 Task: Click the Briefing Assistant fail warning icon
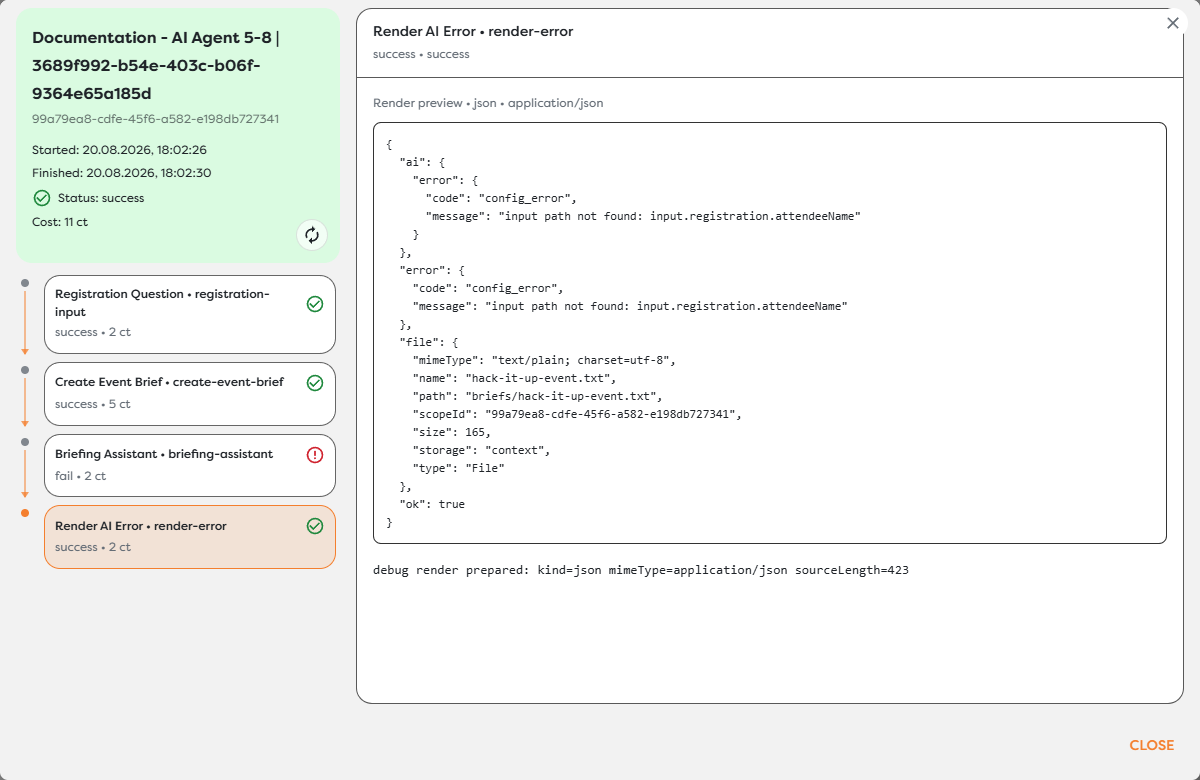click(x=315, y=455)
